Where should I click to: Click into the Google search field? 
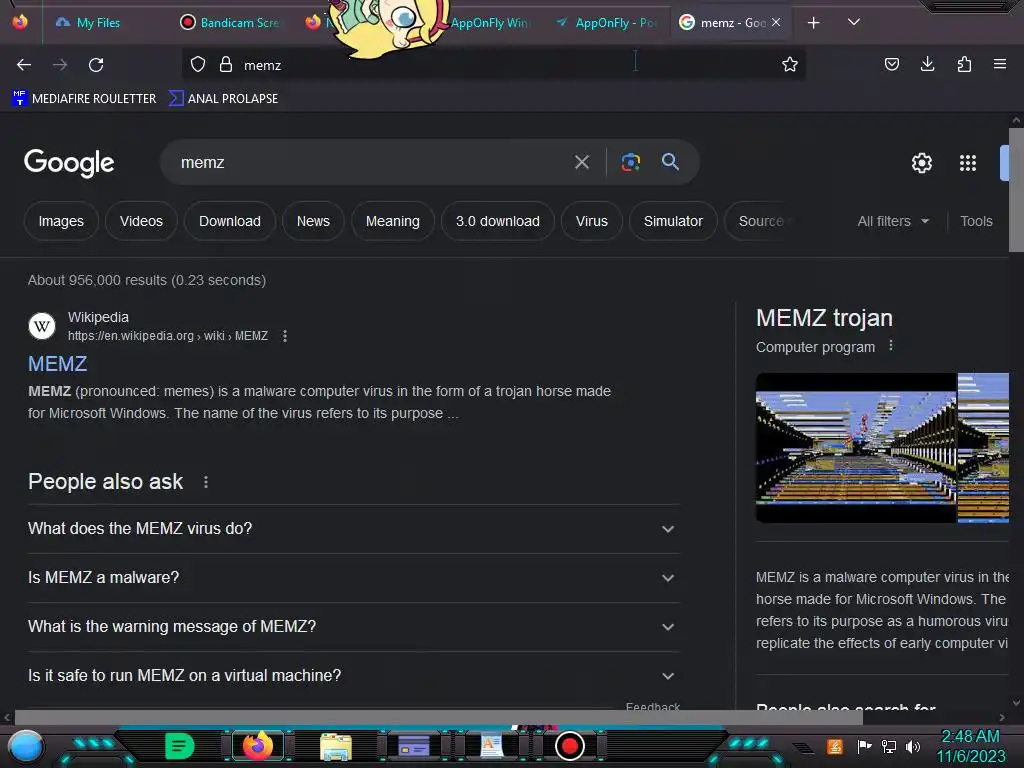point(372,162)
